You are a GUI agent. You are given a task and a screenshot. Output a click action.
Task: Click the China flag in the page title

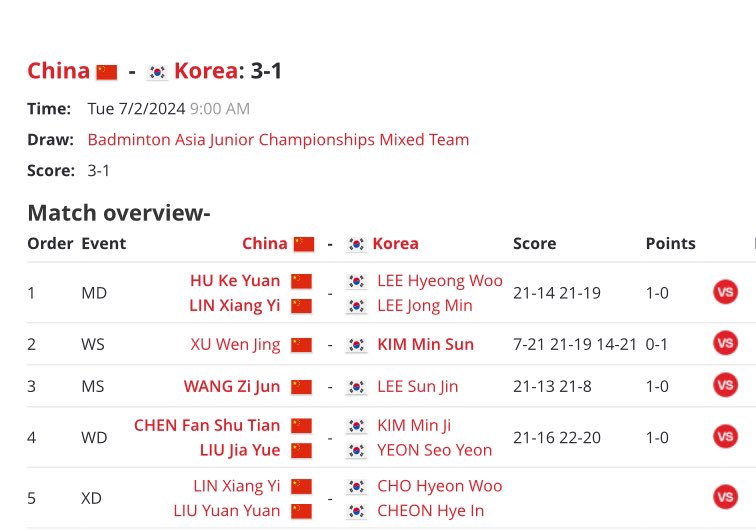click(107, 72)
